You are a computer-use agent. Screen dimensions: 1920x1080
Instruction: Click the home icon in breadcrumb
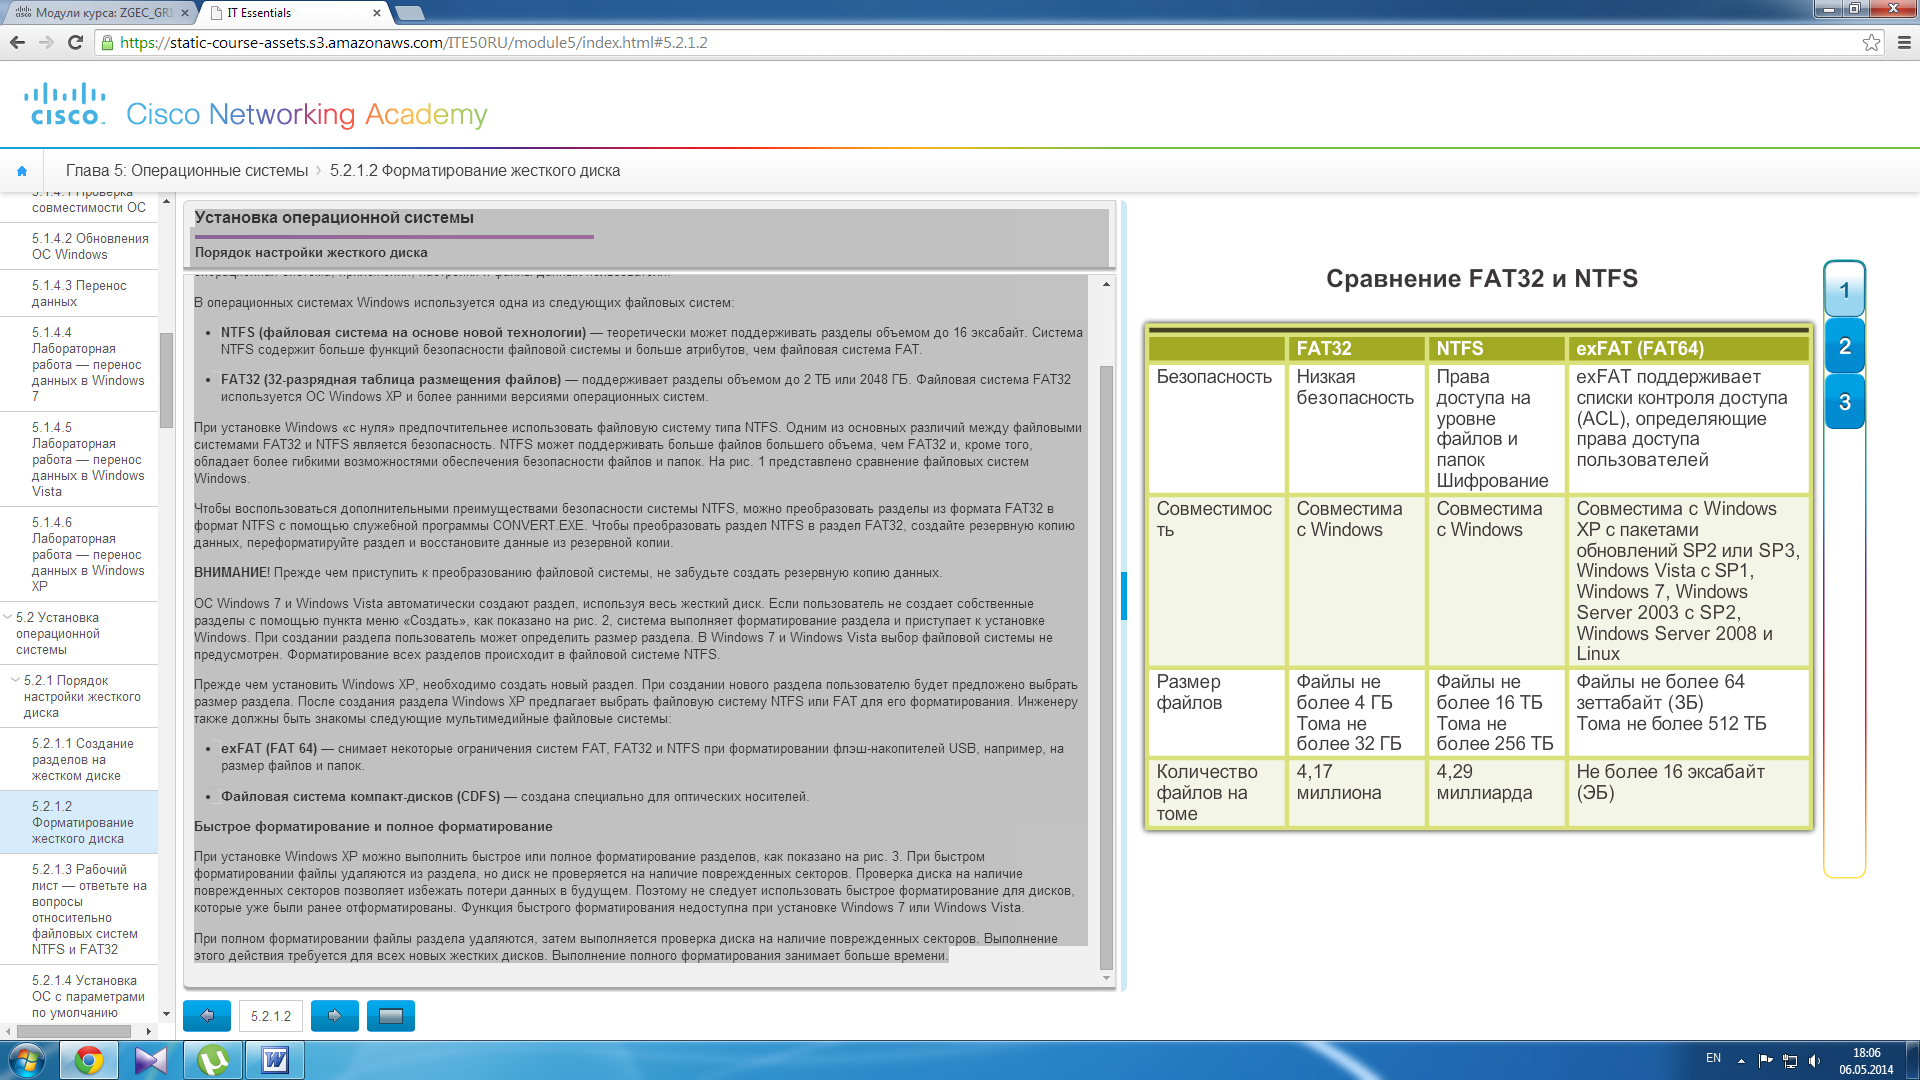(x=22, y=171)
